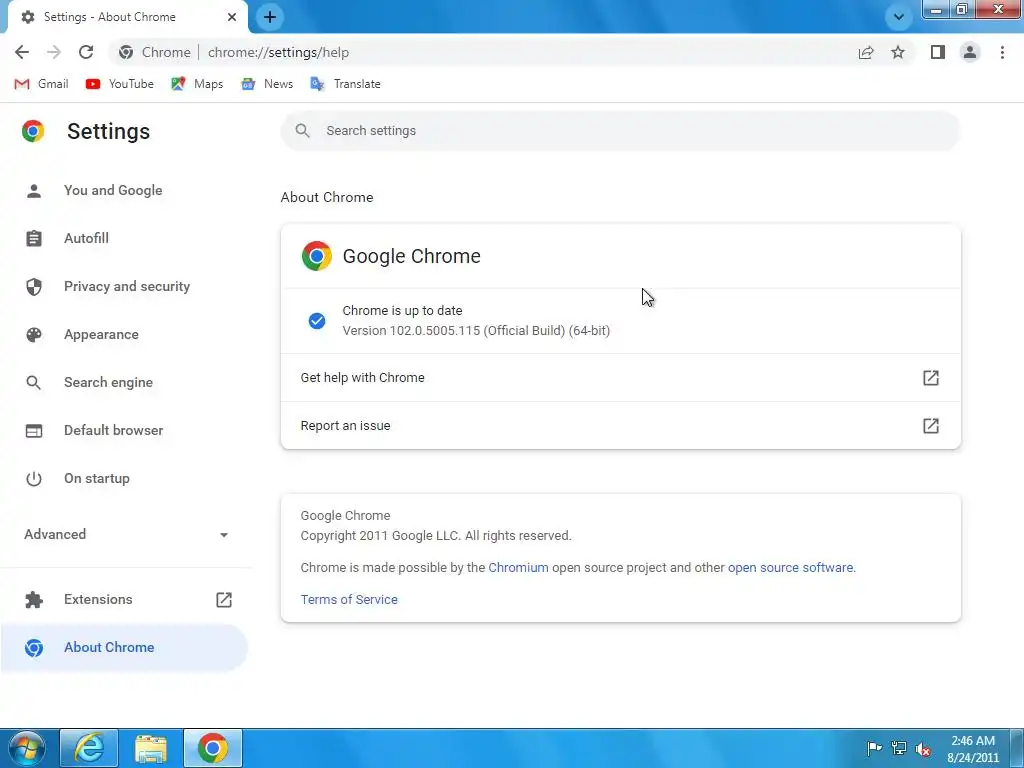
Task: Open the profile avatar icon
Action: [970, 52]
